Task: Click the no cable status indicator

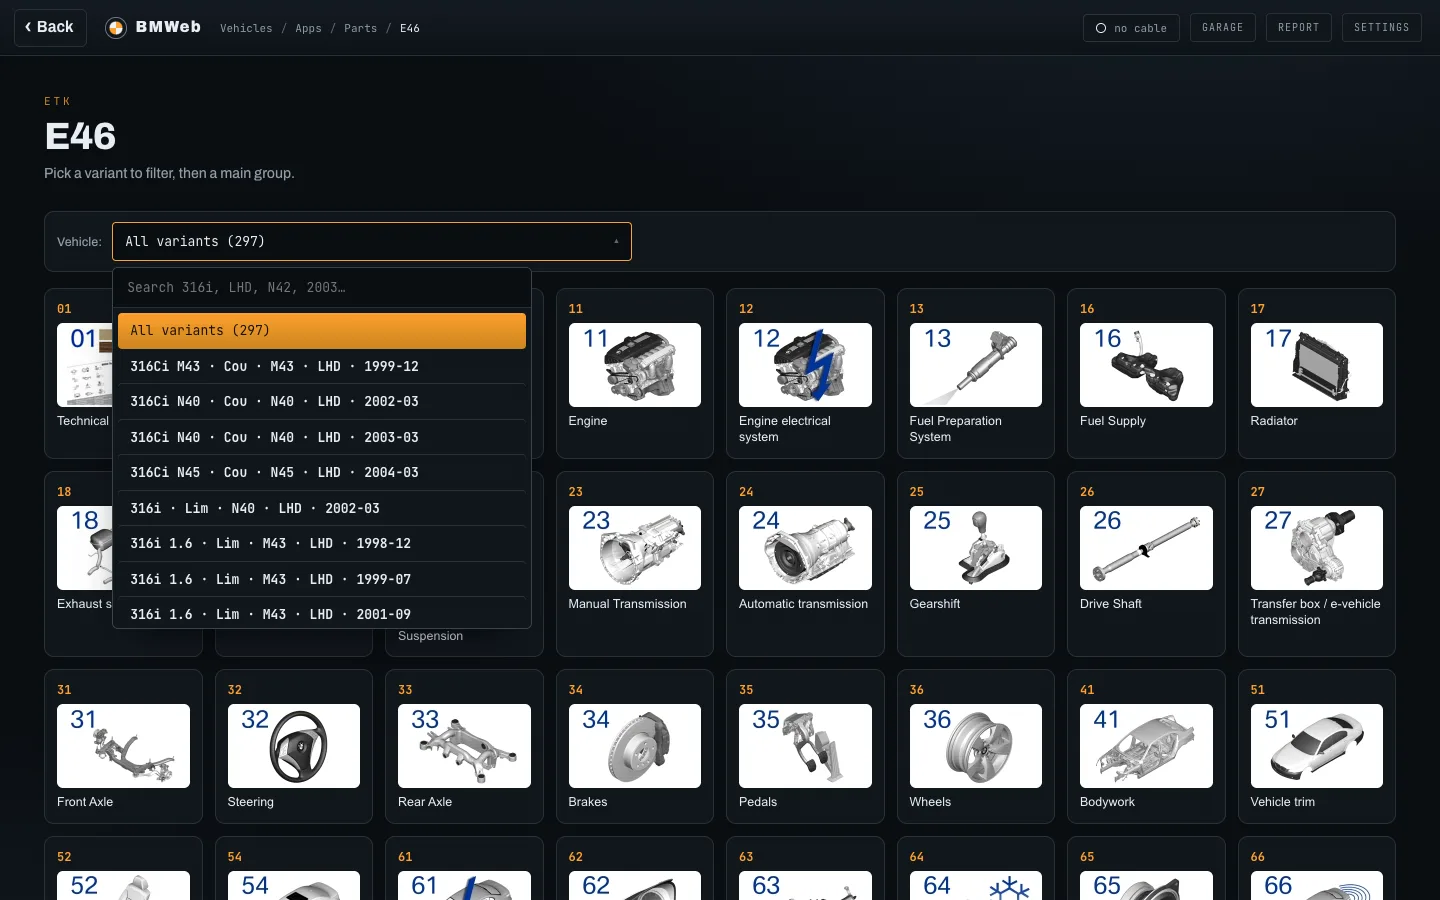Action: click(x=1131, y=28)
